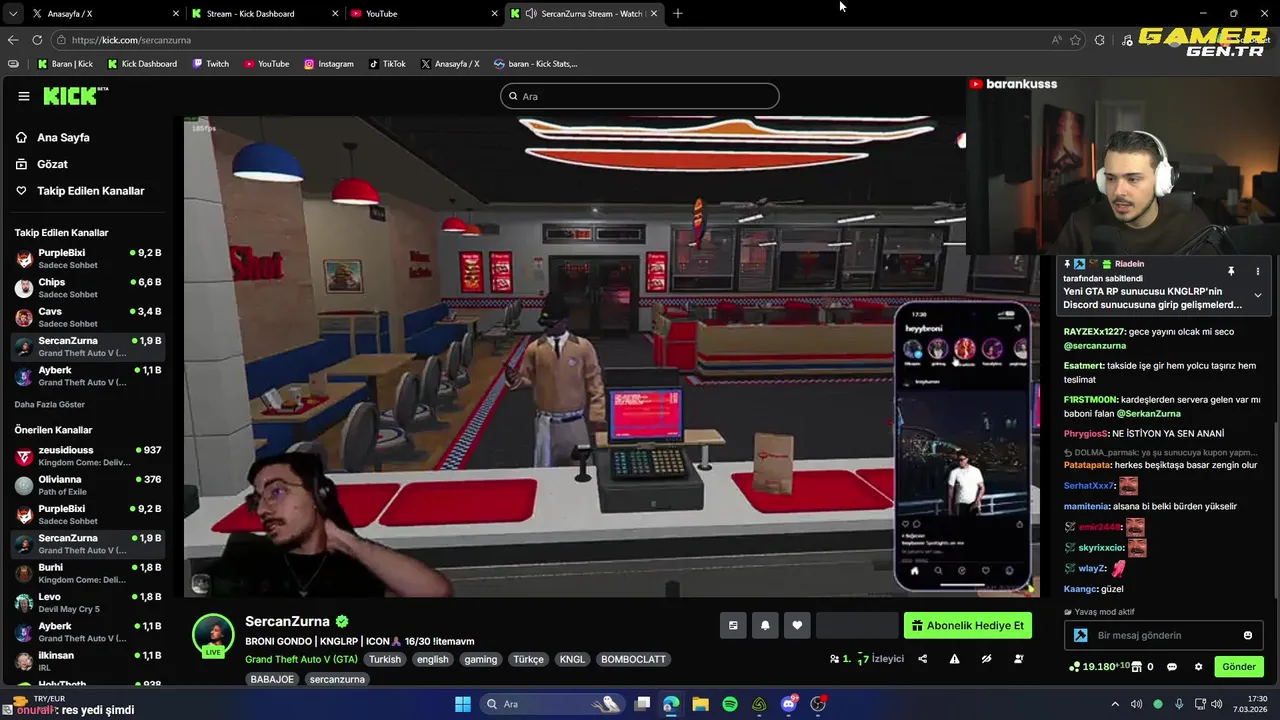Select the Türkçe tag
The height and width of the screenshot is (720, 1280).
click(528, 659)
